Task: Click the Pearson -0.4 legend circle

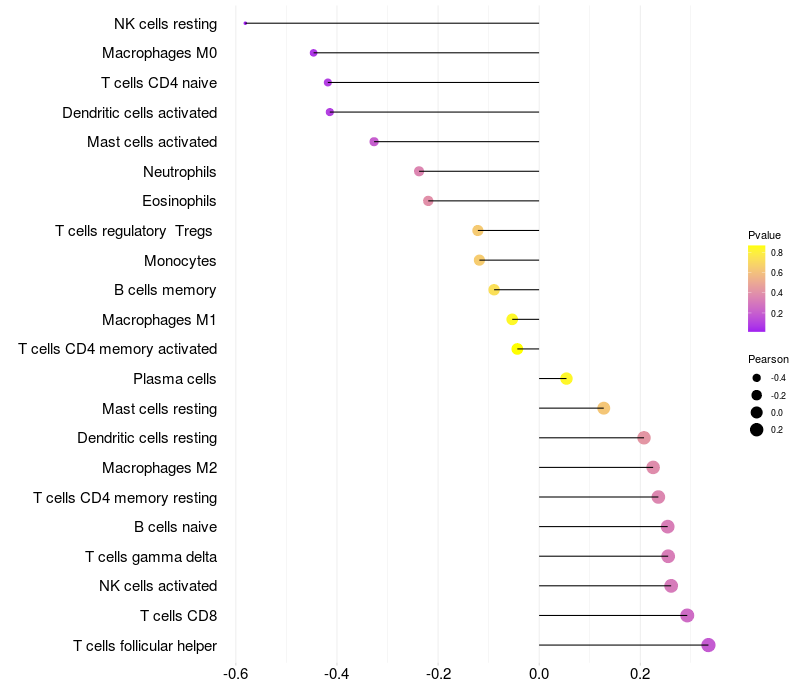Action: pos(757,378)
